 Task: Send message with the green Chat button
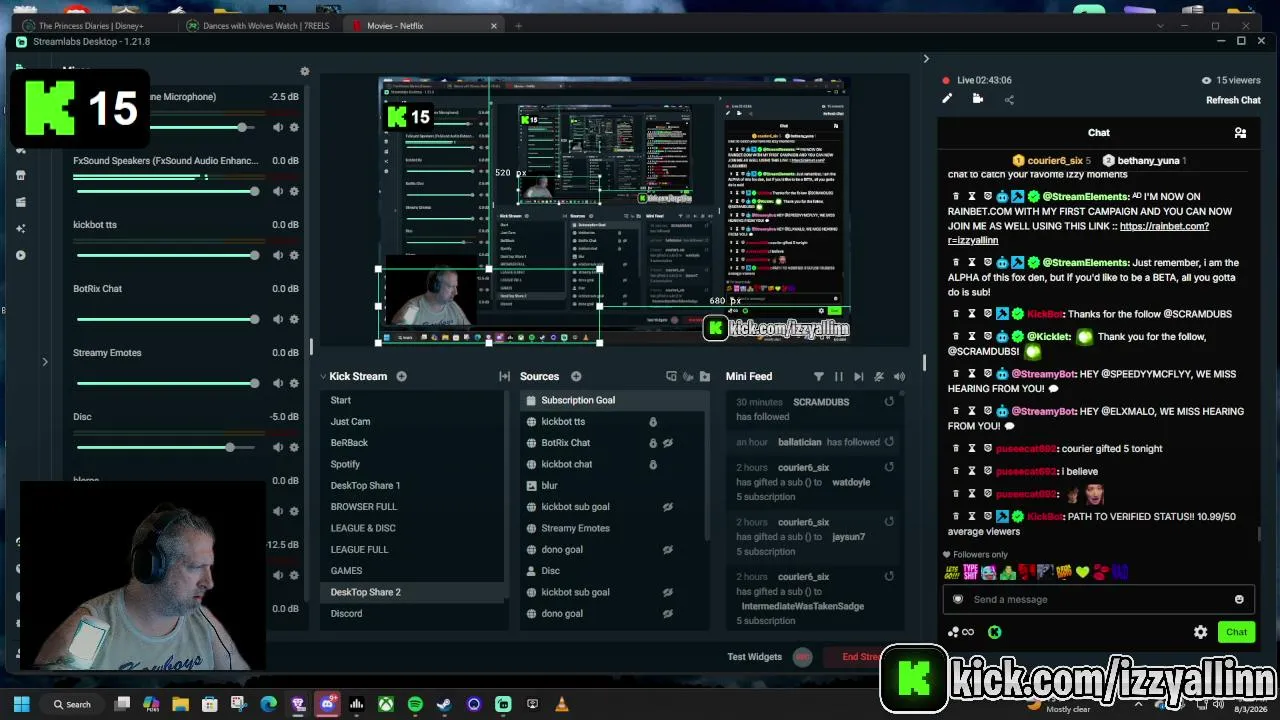1237,632
